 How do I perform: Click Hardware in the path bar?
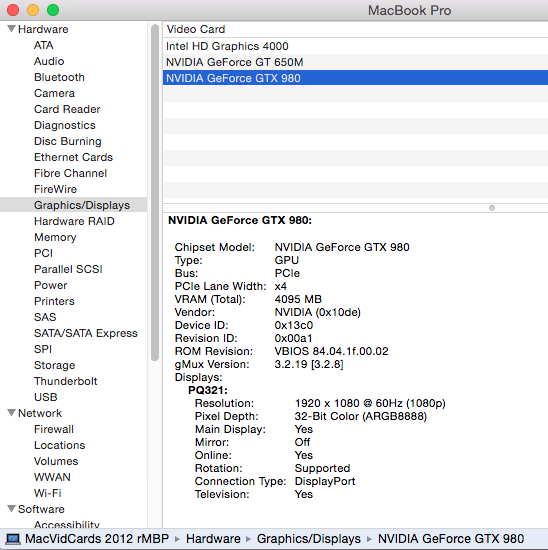213,539
